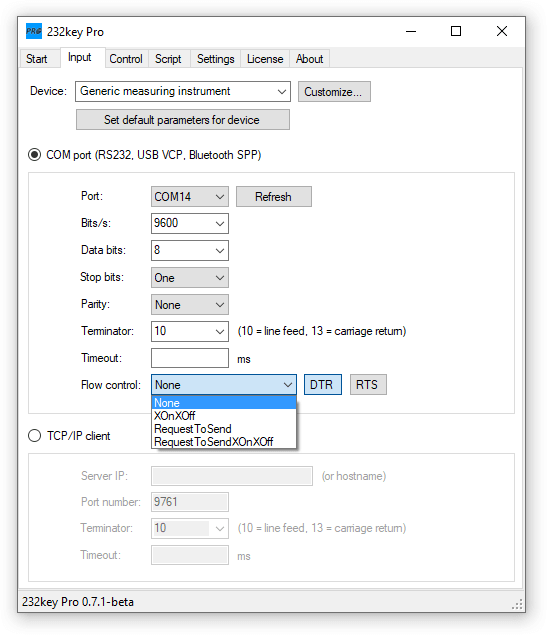547x635 pixels.
Task: Close the 232key Pro window
Action: (x=502, y=31)
